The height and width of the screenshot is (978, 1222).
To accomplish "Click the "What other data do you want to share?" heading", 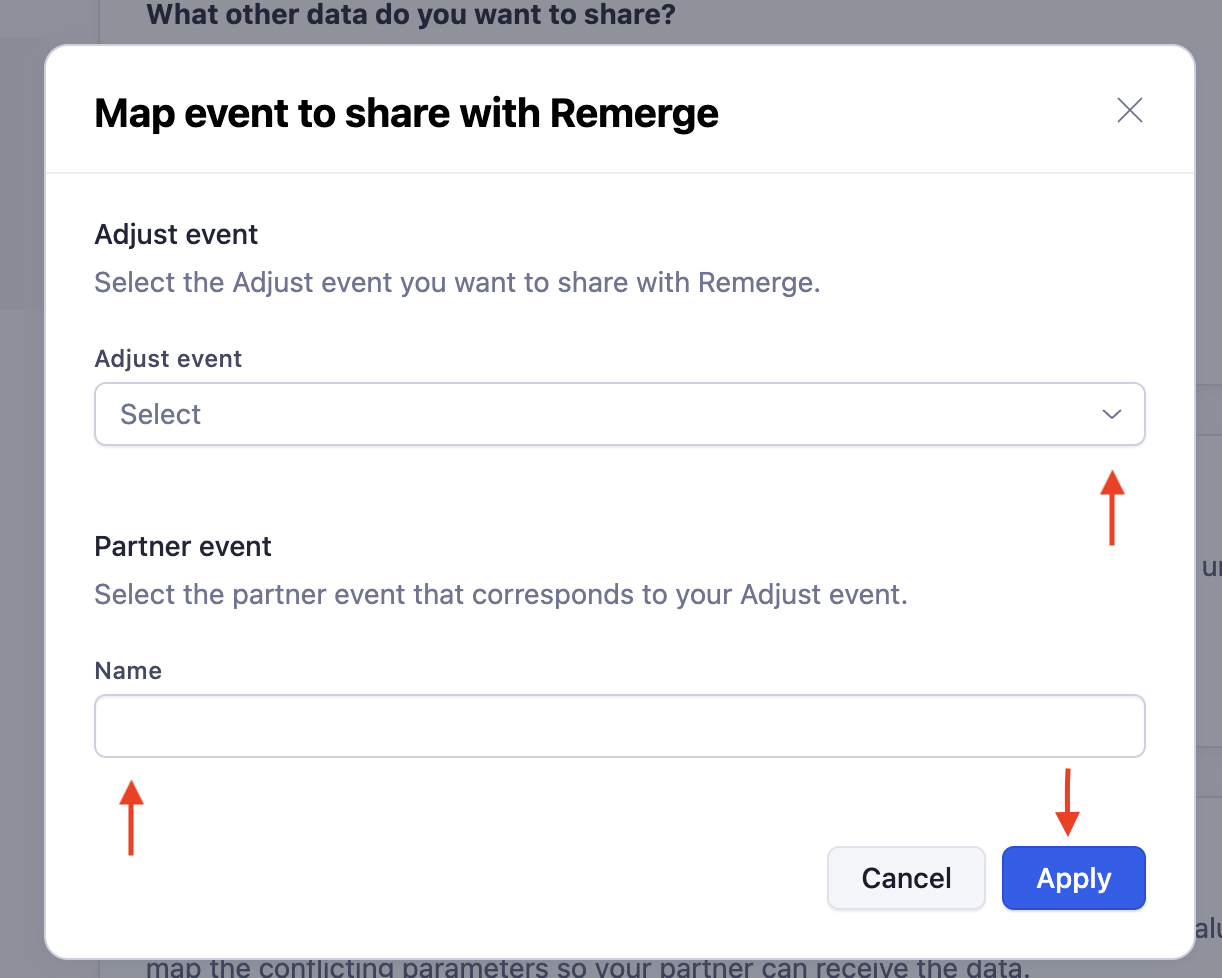I will tap(410, 15).
